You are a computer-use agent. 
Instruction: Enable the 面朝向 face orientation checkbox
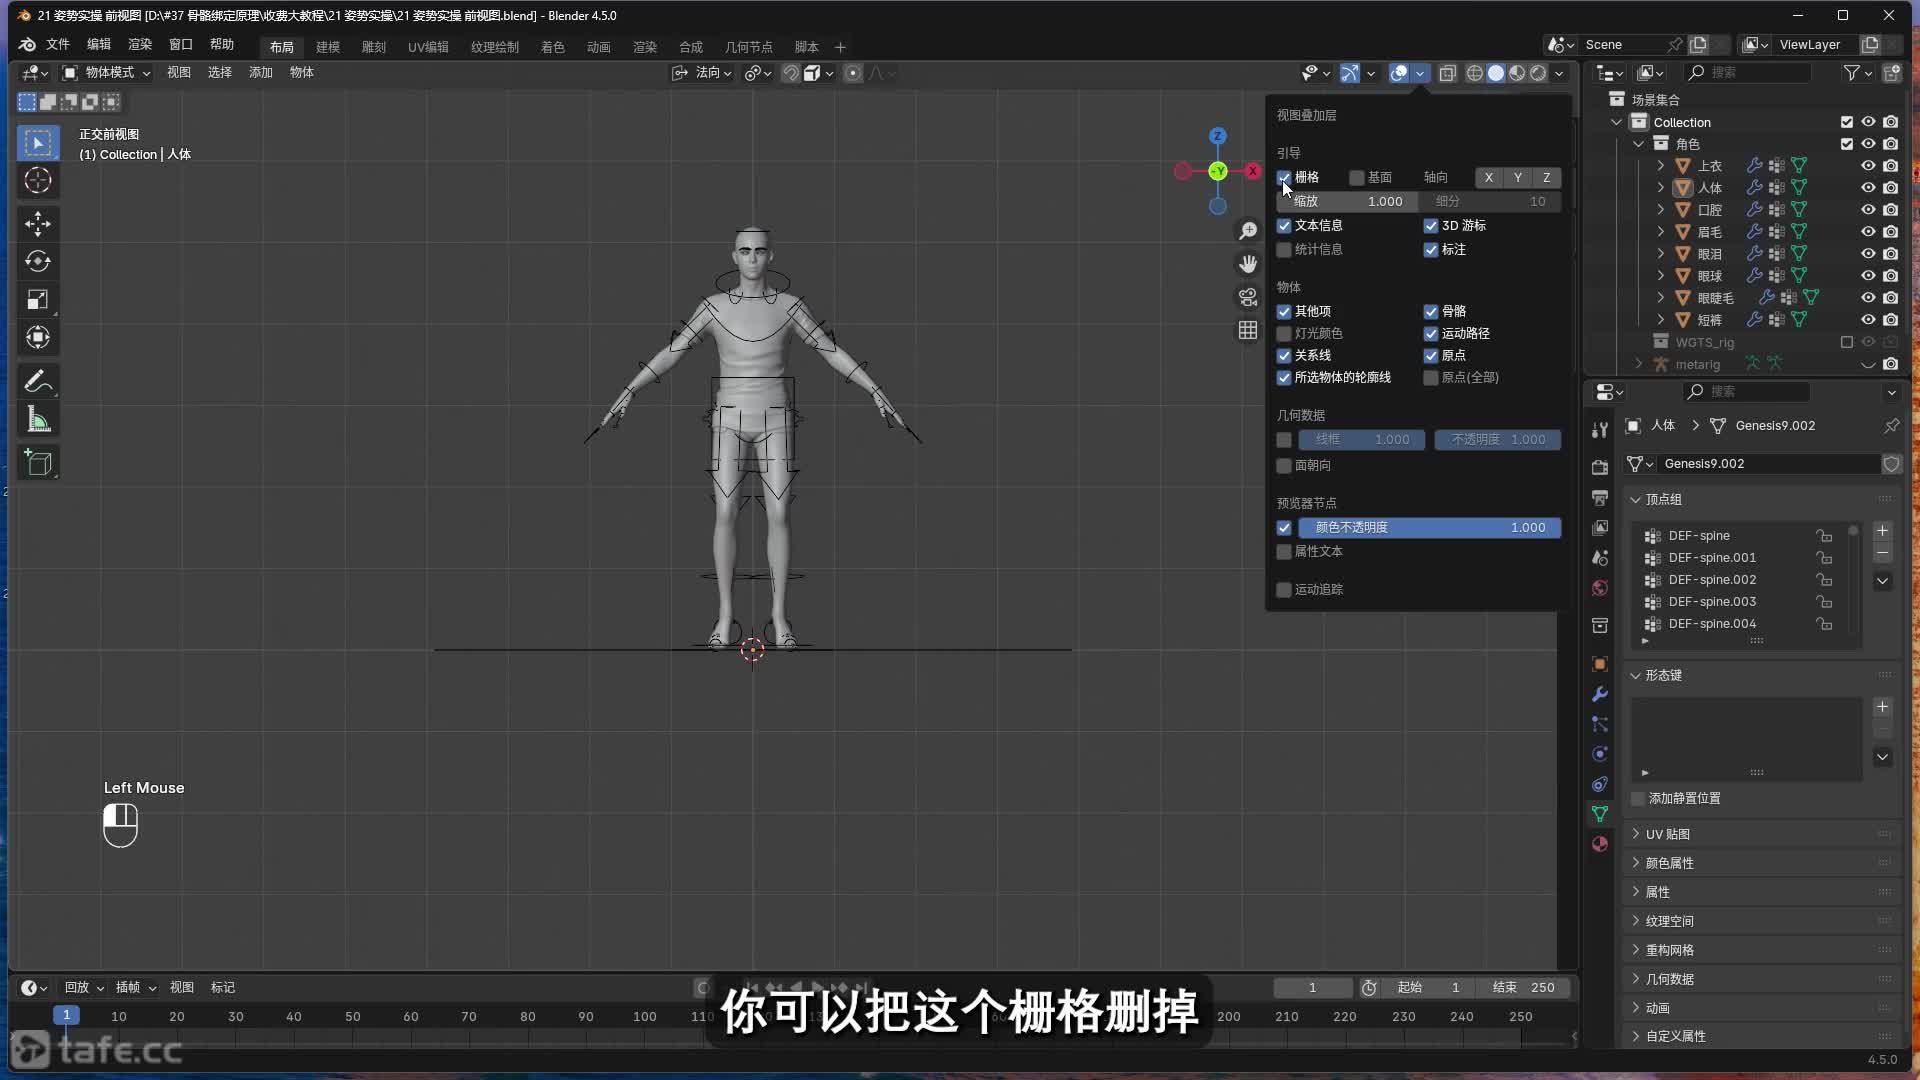pos(1284,466)
